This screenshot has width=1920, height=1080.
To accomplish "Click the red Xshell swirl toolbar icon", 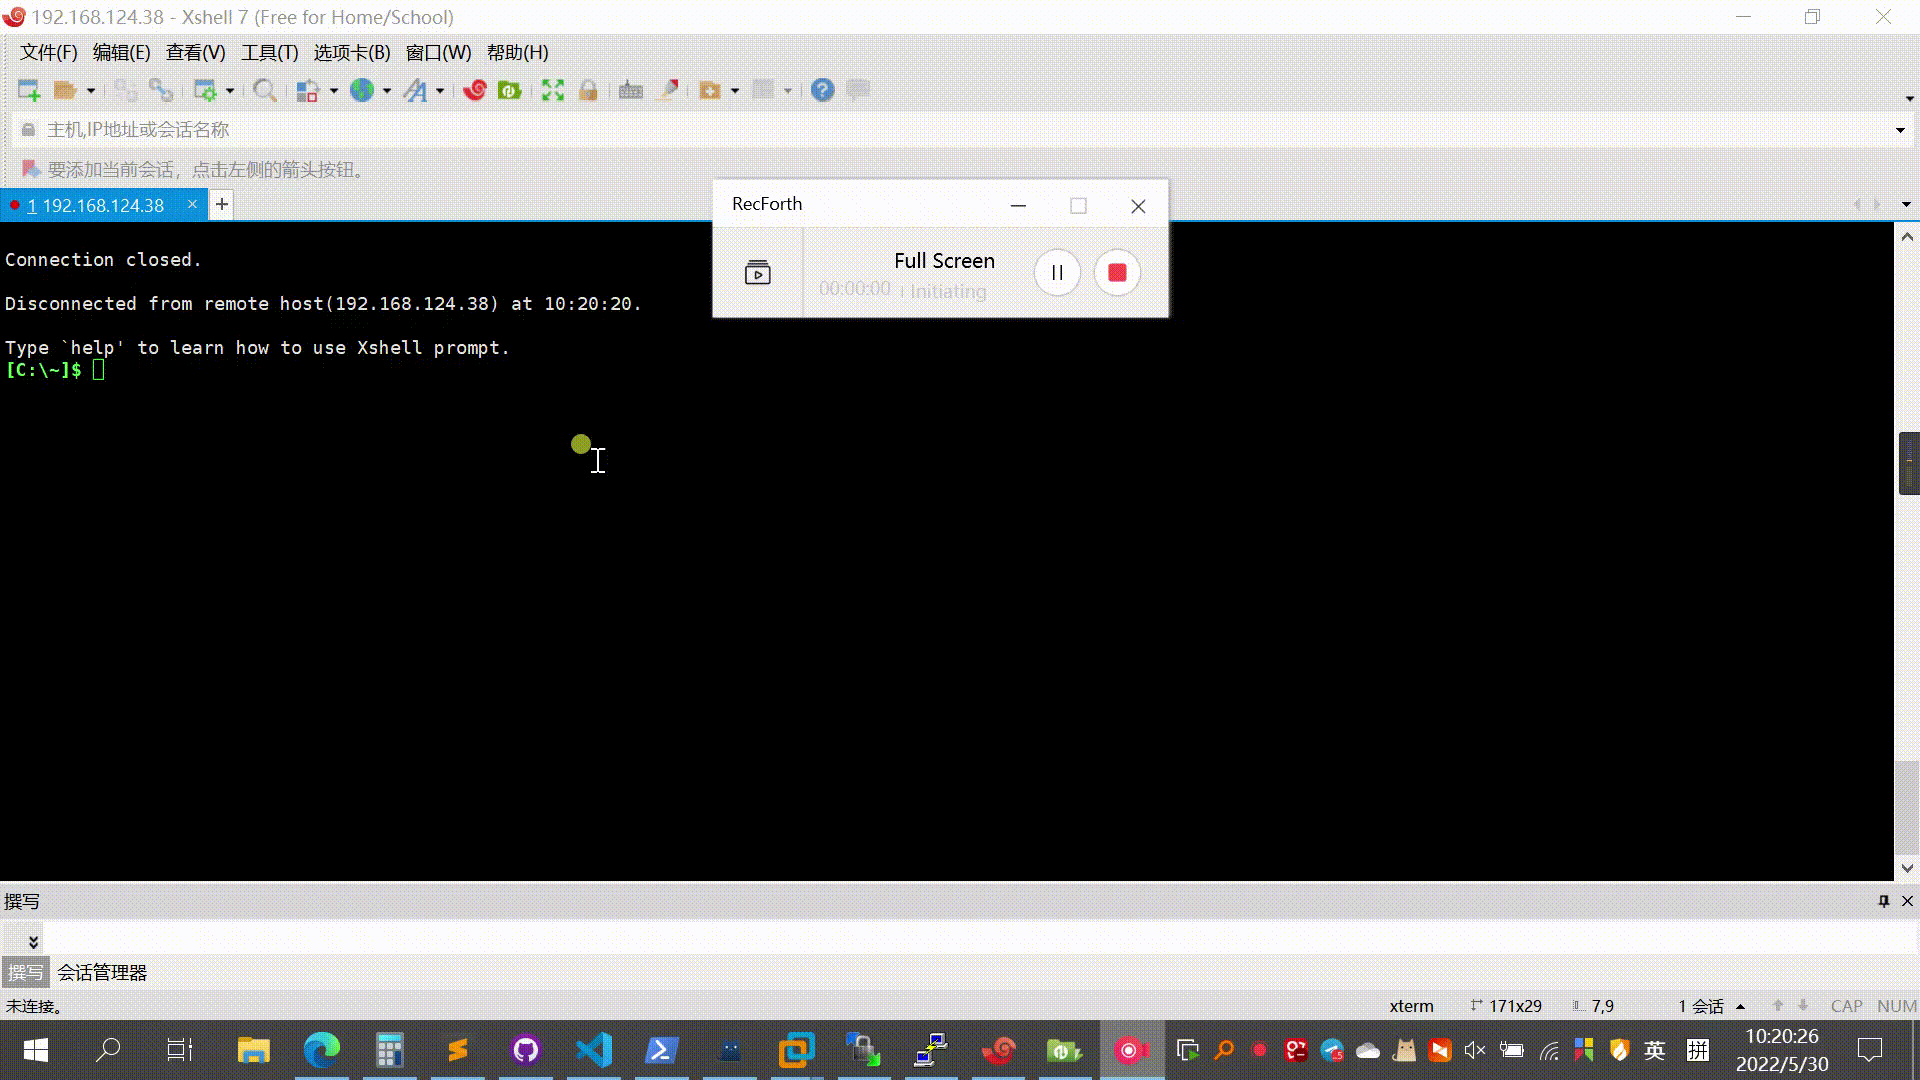I will coord(475,91).
